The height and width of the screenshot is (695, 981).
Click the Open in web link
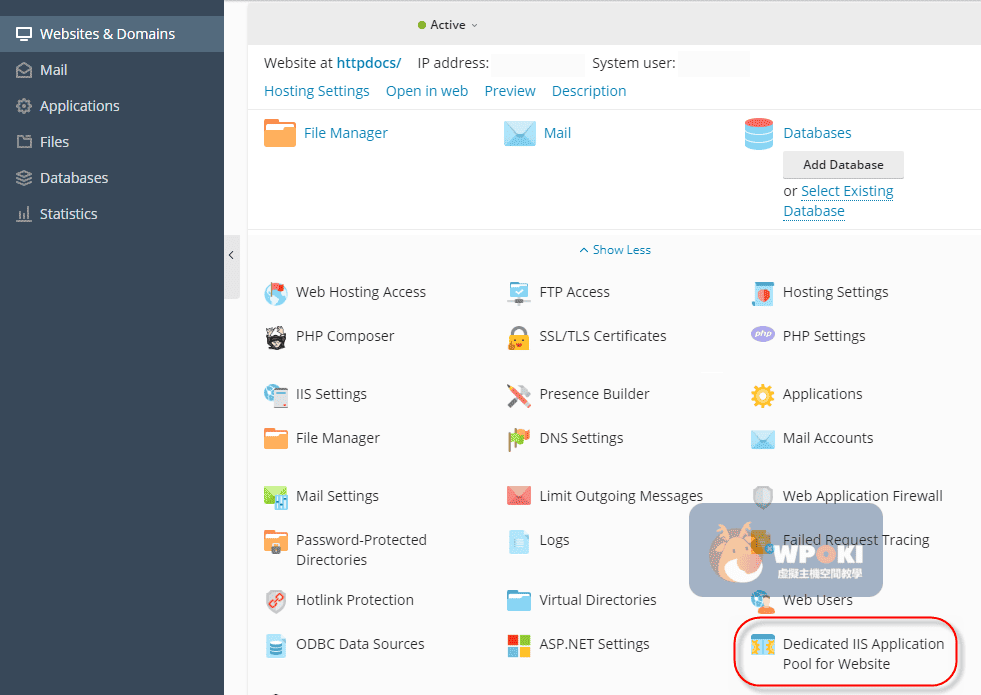click(x=427, y=91)
